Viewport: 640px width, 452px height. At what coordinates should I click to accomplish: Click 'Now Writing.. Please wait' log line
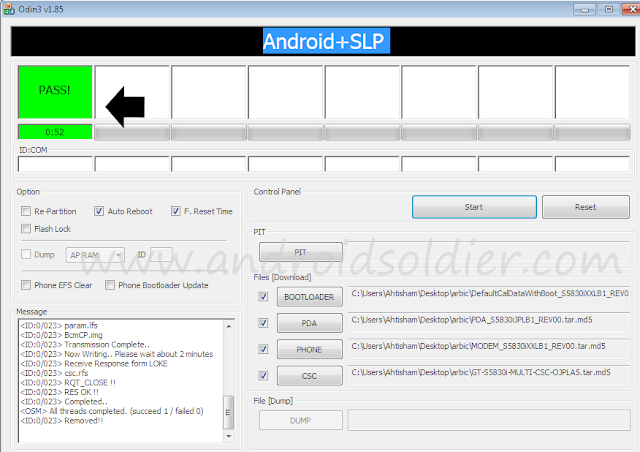pos(117,354)
